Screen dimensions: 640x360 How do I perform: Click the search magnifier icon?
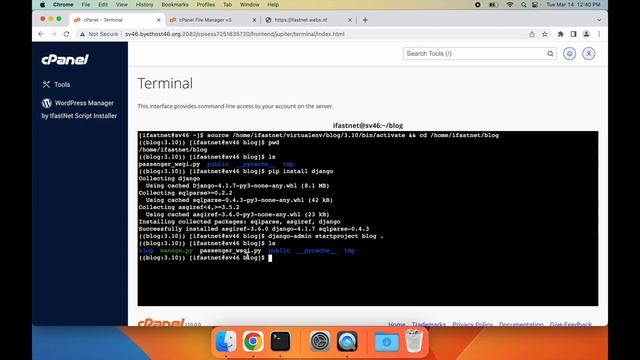(x=550, y=53)
